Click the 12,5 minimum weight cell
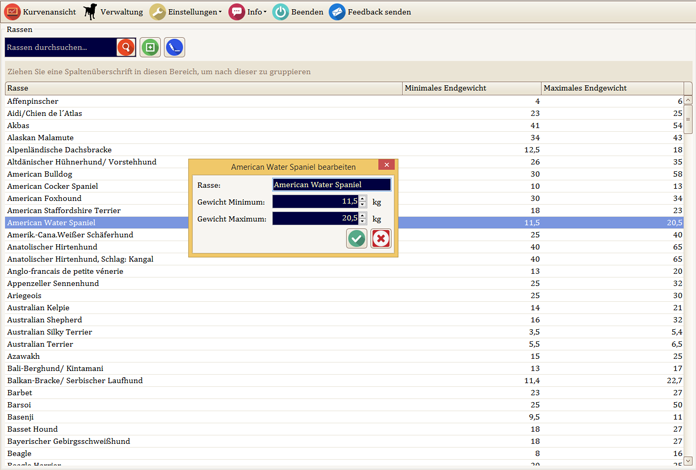 click(x=472, y=150)
